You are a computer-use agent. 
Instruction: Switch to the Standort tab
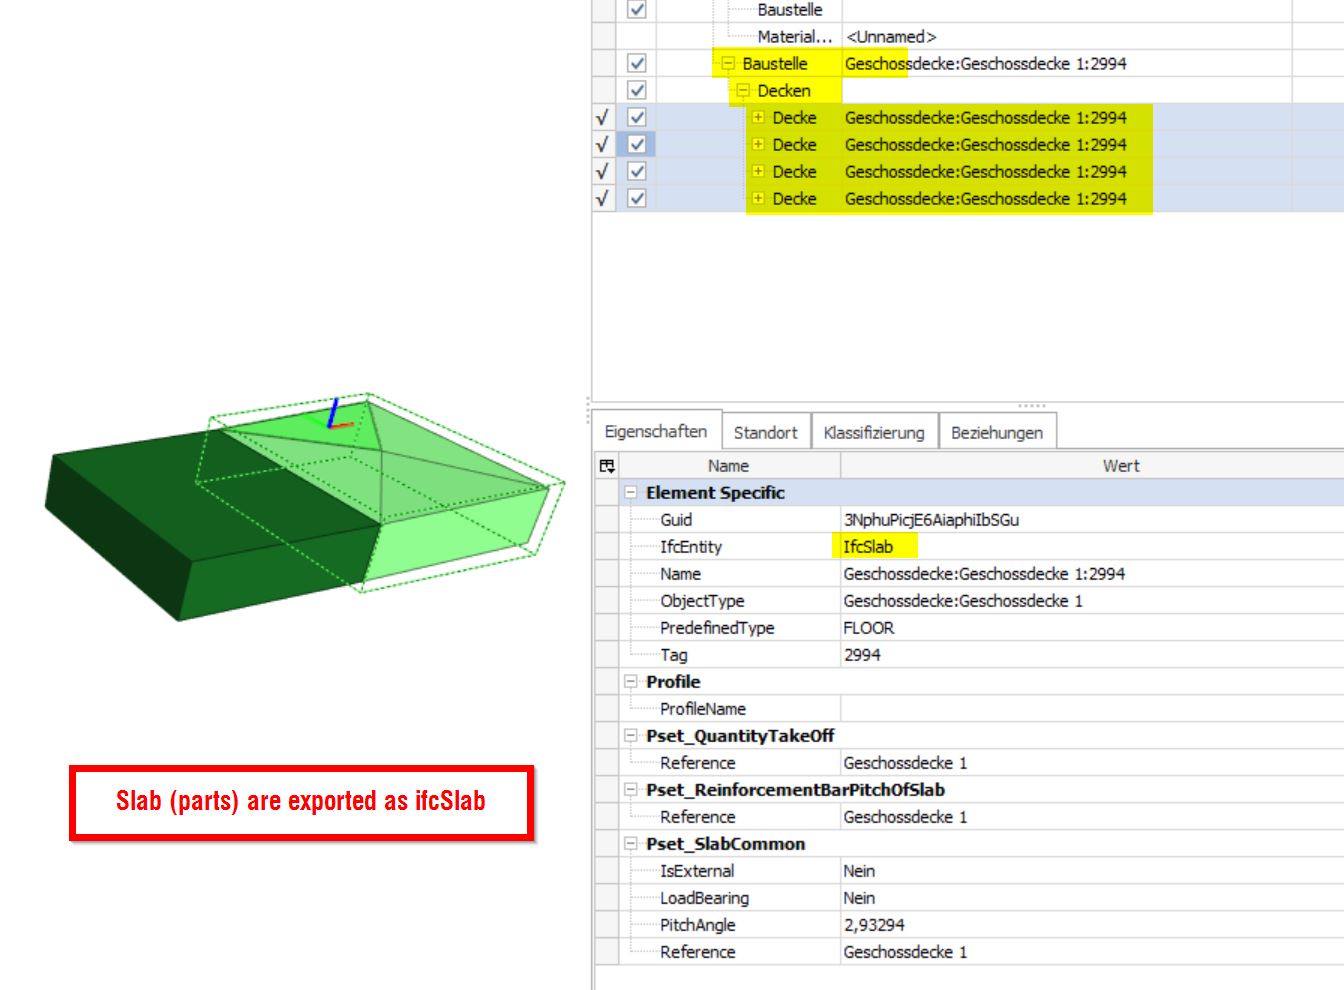766,431
